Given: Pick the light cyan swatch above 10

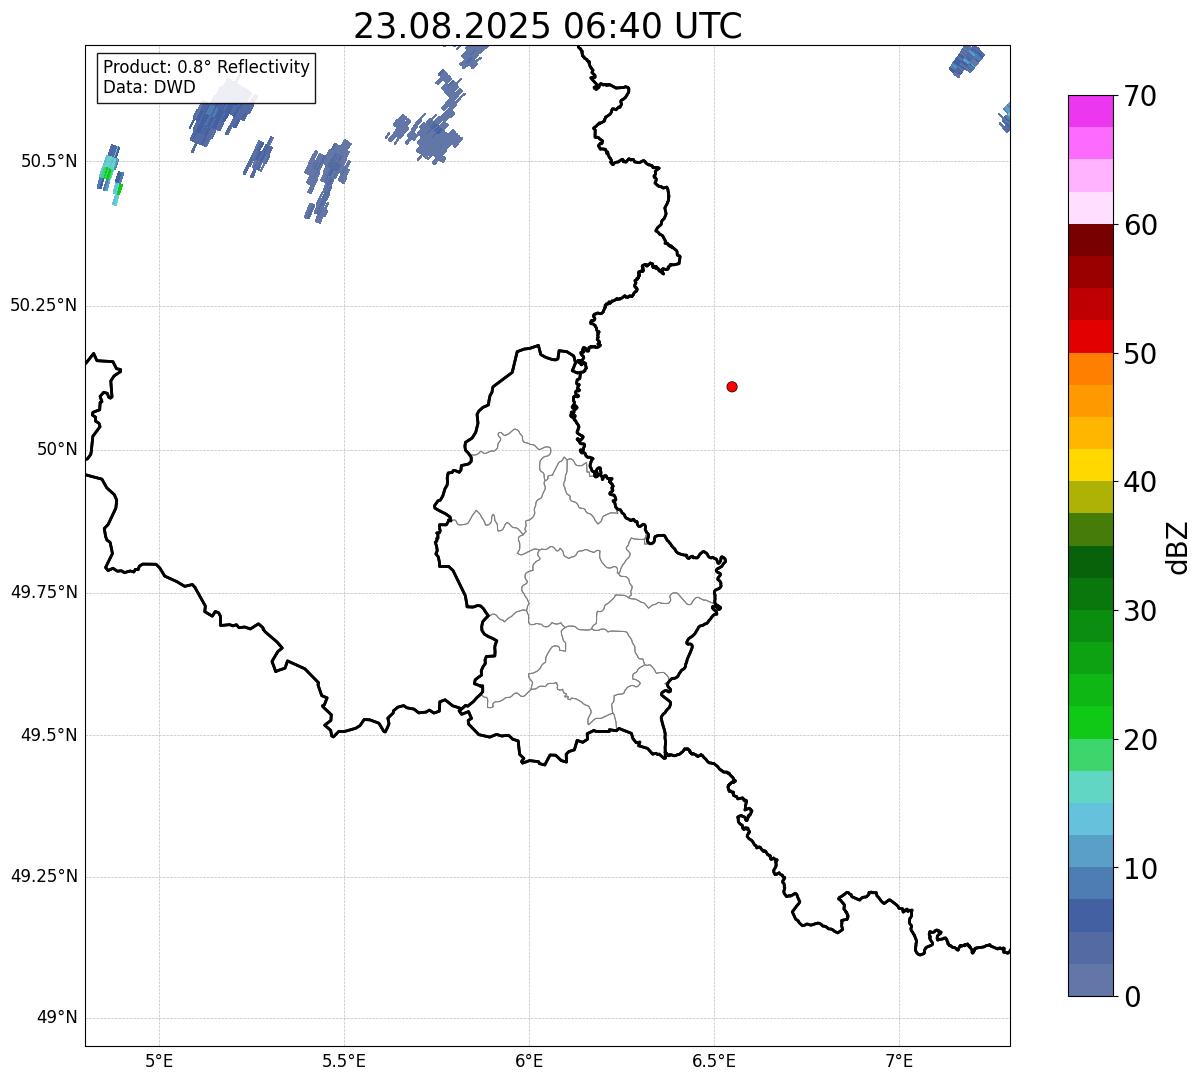Looking at the screenshot, I should (x=1091, y=819).
